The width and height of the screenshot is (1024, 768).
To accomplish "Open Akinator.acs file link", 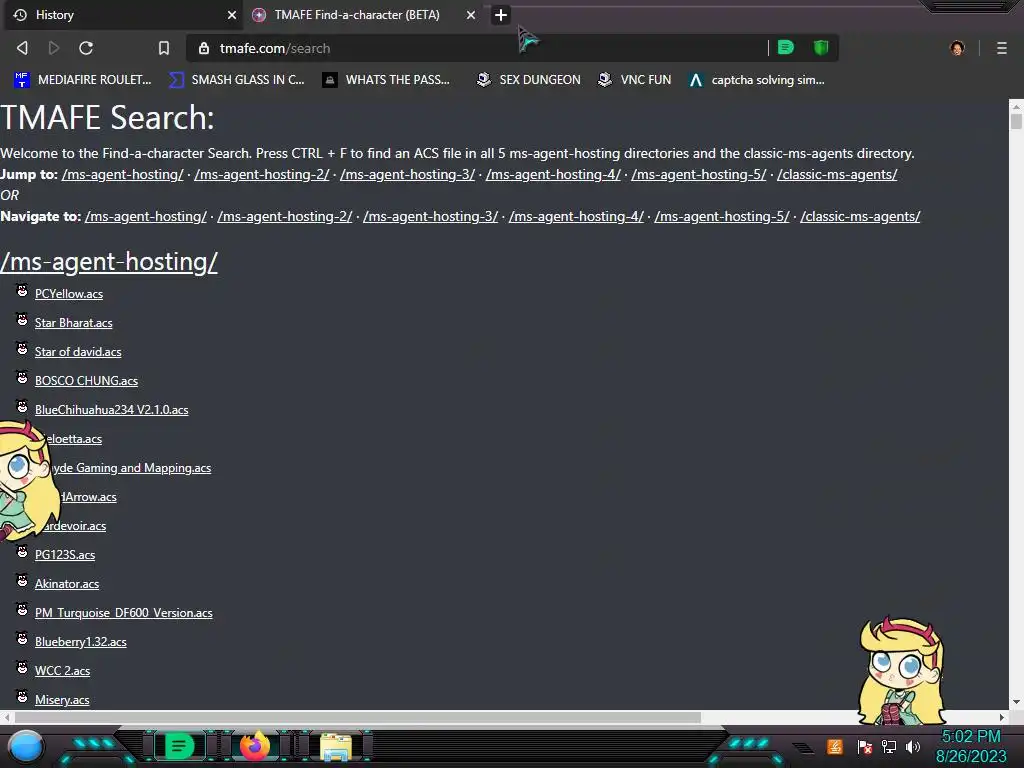I will point(67,584).
